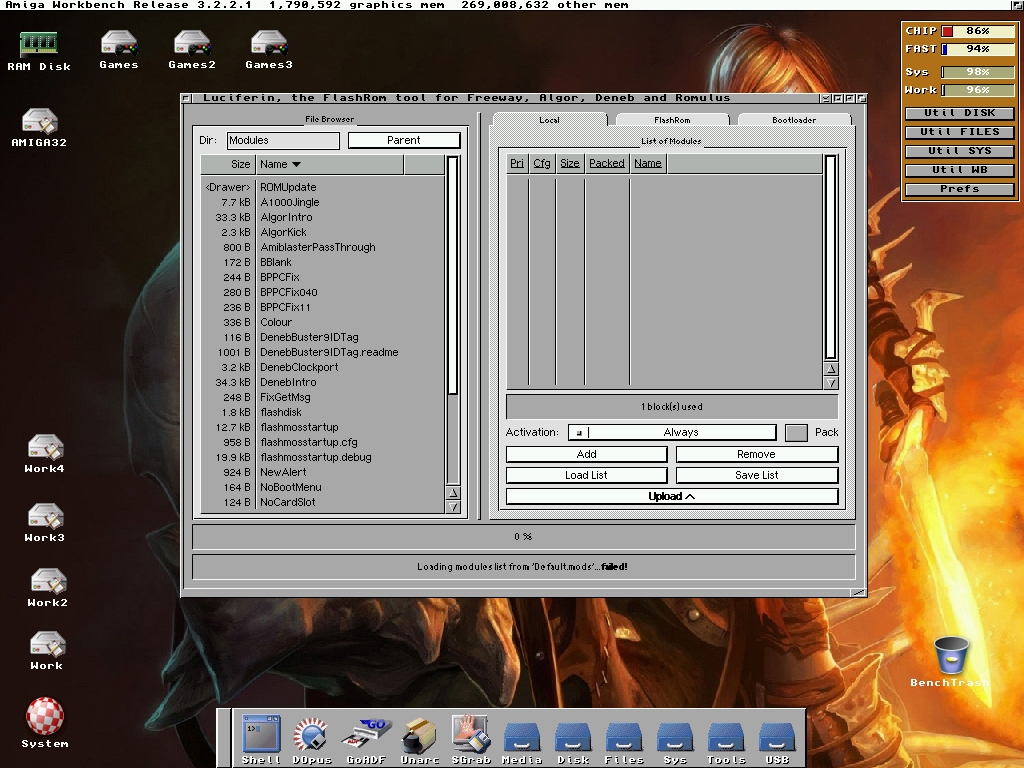Switch to the FlashRom tab
Viewport: 1024px width, 768px height.
pos(672,120)
